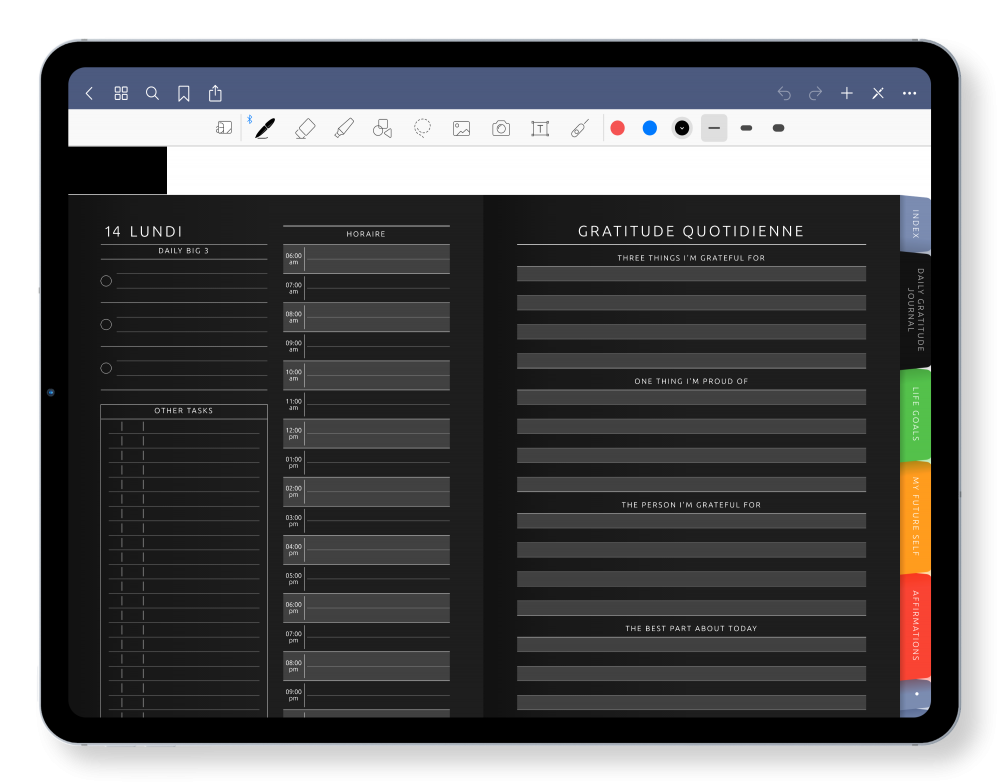1000x783 pixels.
Task: Open the Life Goals tab
Action: [915, 414]
